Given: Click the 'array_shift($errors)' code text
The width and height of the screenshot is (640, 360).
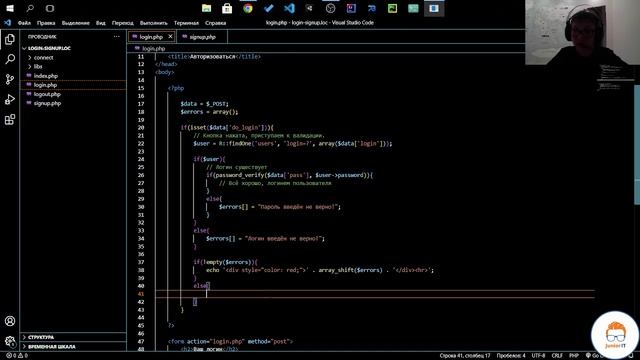Looking at the screenshot, I should (x=350, y=270).
